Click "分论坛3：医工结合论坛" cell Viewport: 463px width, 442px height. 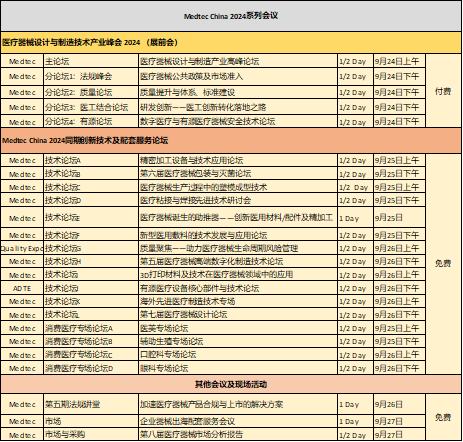(x=91, y=107)
